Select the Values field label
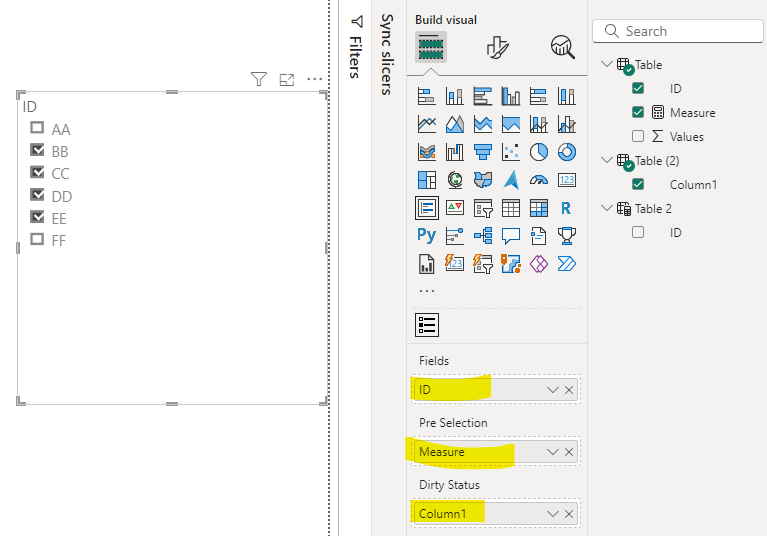The image size is (767, 536). (687, 136)
